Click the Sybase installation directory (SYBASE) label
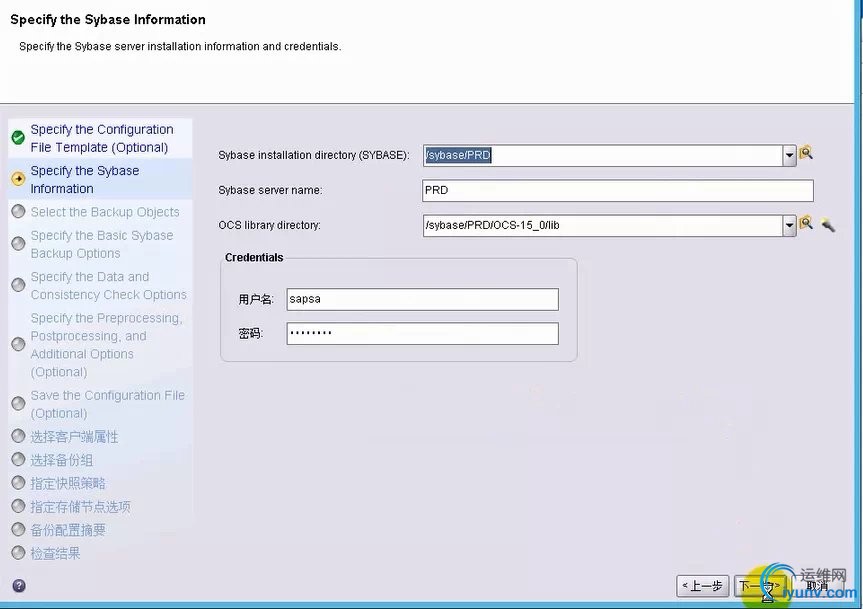The image size is (863, 609). 314,155
